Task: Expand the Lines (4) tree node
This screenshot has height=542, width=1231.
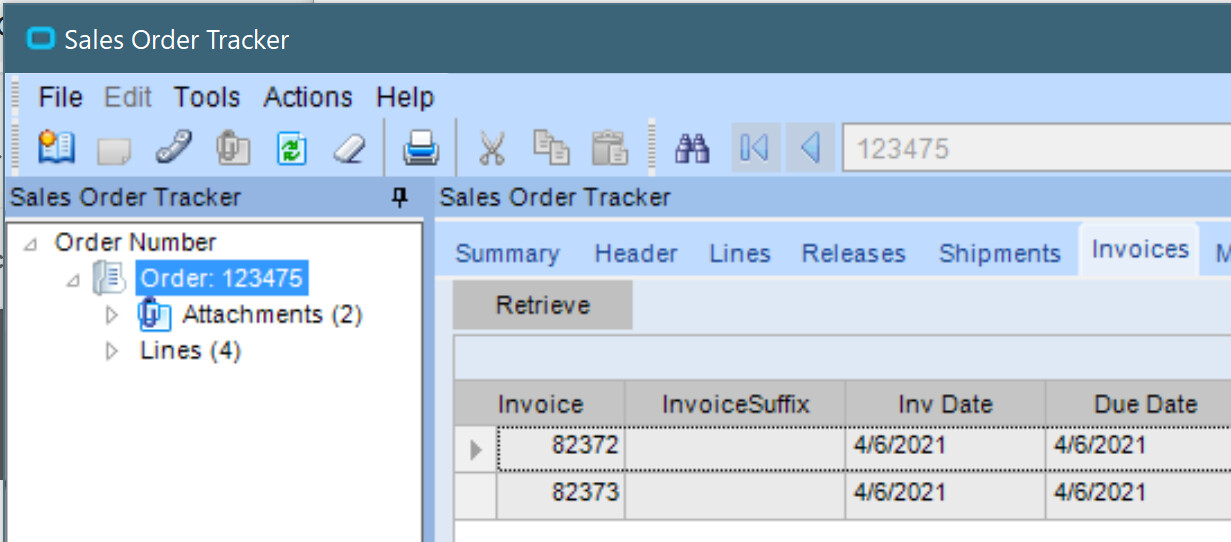Action: pos(111,351)
